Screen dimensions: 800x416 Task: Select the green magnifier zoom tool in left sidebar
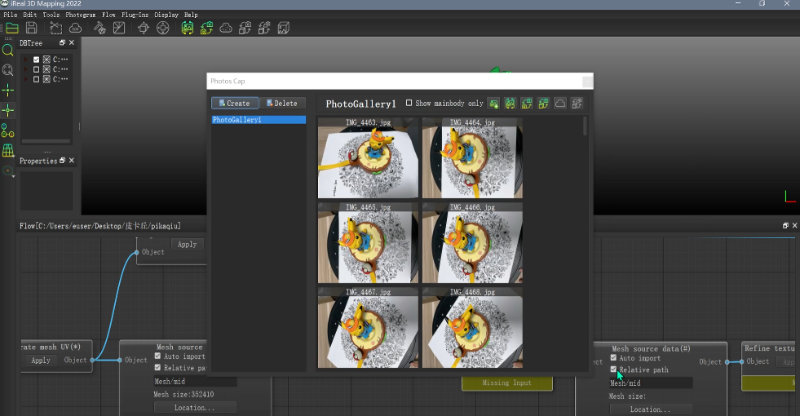8,50
